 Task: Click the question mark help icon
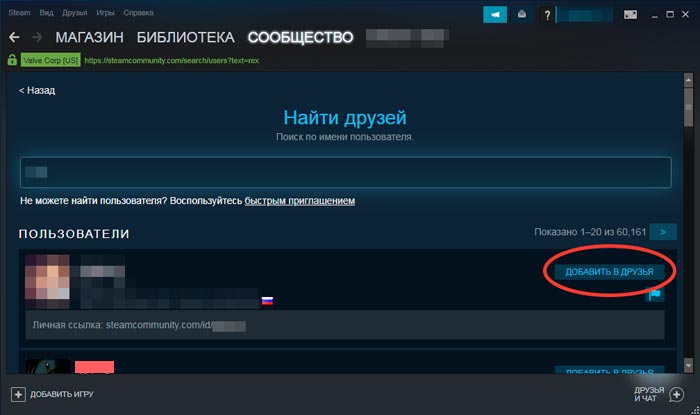(547, 15)
